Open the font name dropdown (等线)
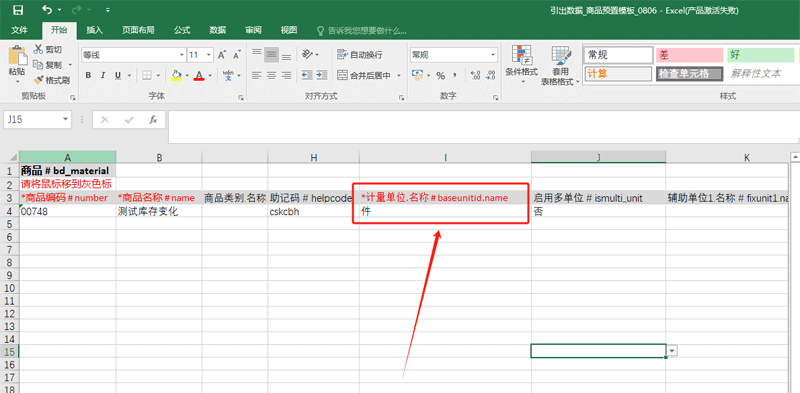Screen dimensions: 800x393 pos(182,55)
